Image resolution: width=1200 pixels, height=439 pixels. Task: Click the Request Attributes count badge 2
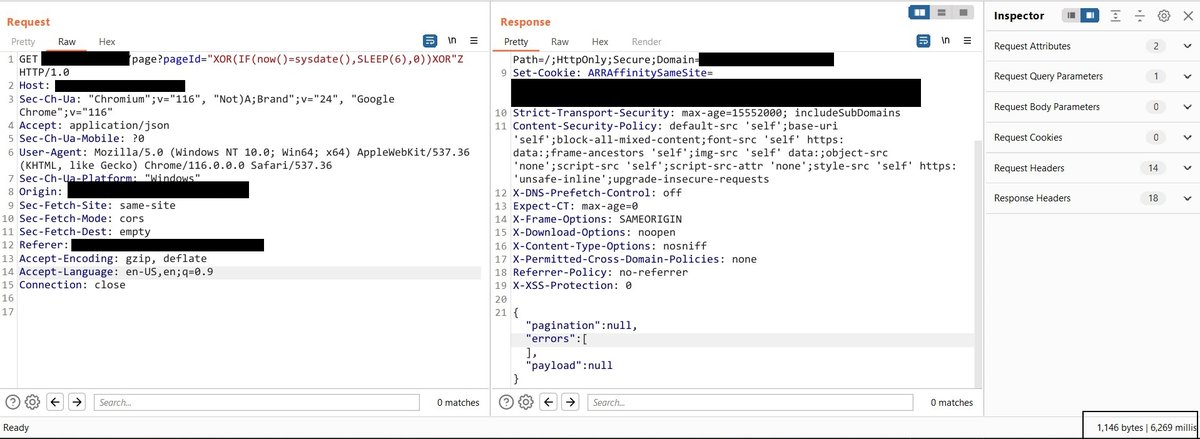coord(1156,47)
